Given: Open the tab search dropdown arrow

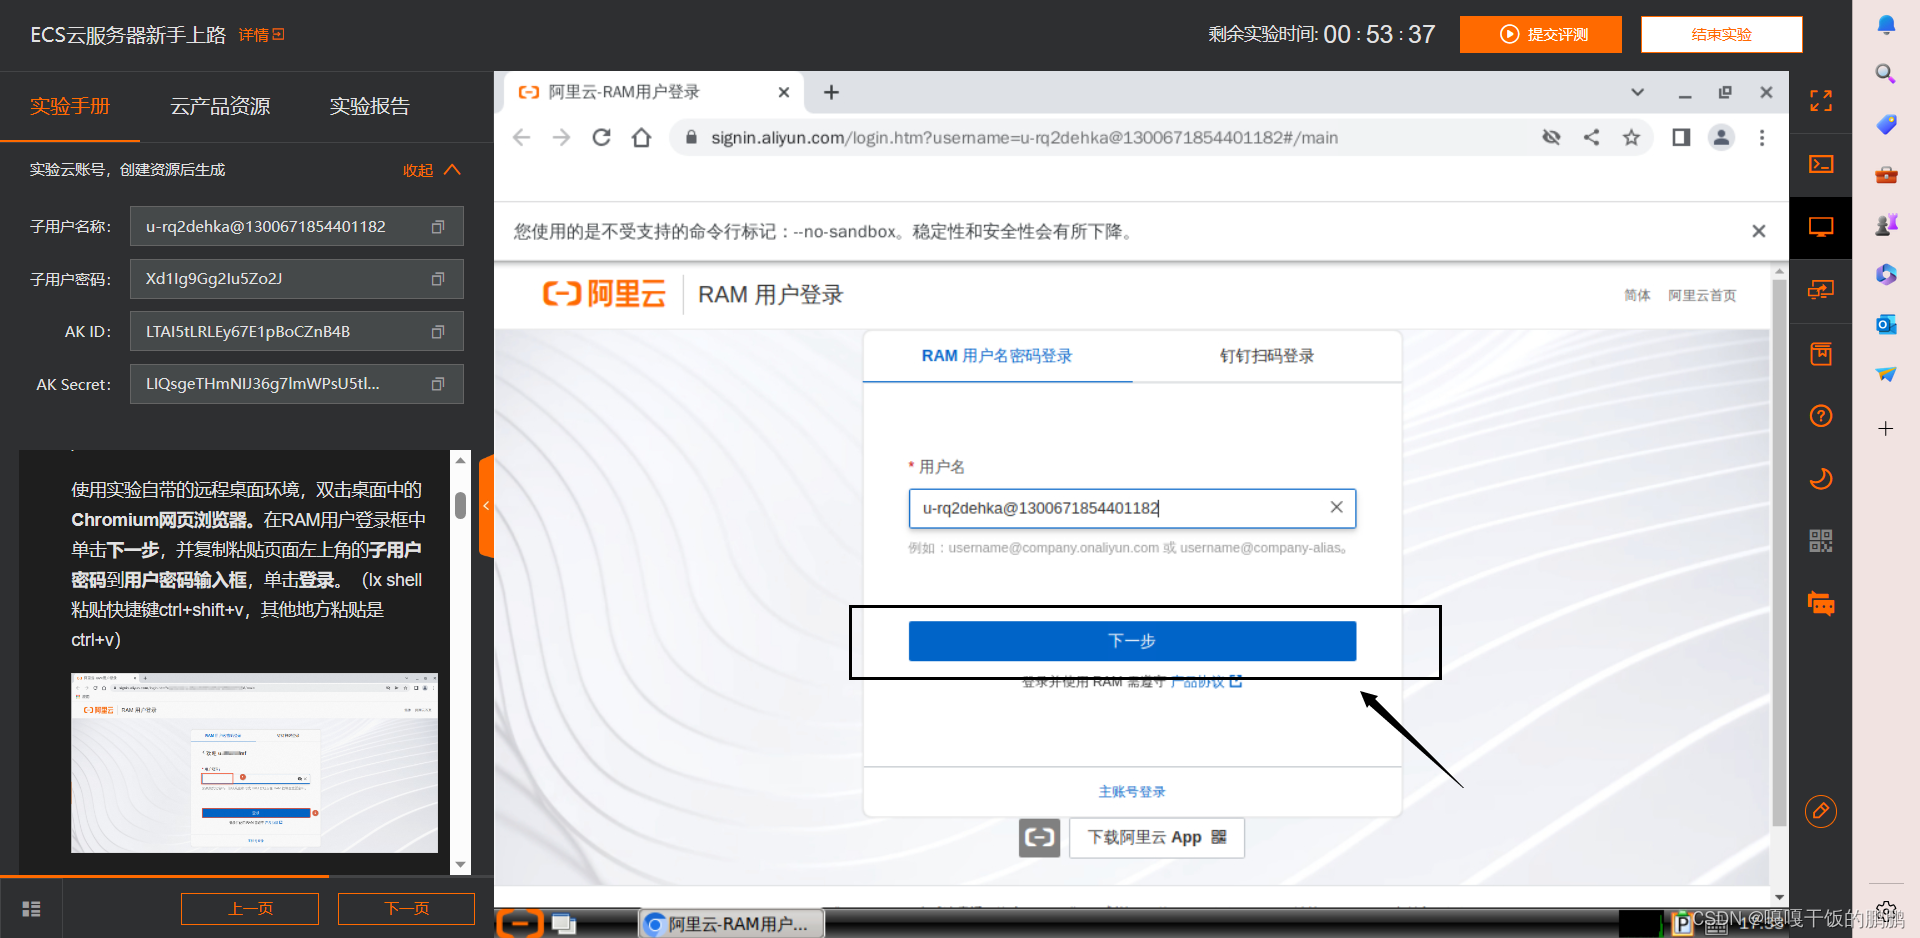Looking at the screenshot, I should [x=1637, y=92].
